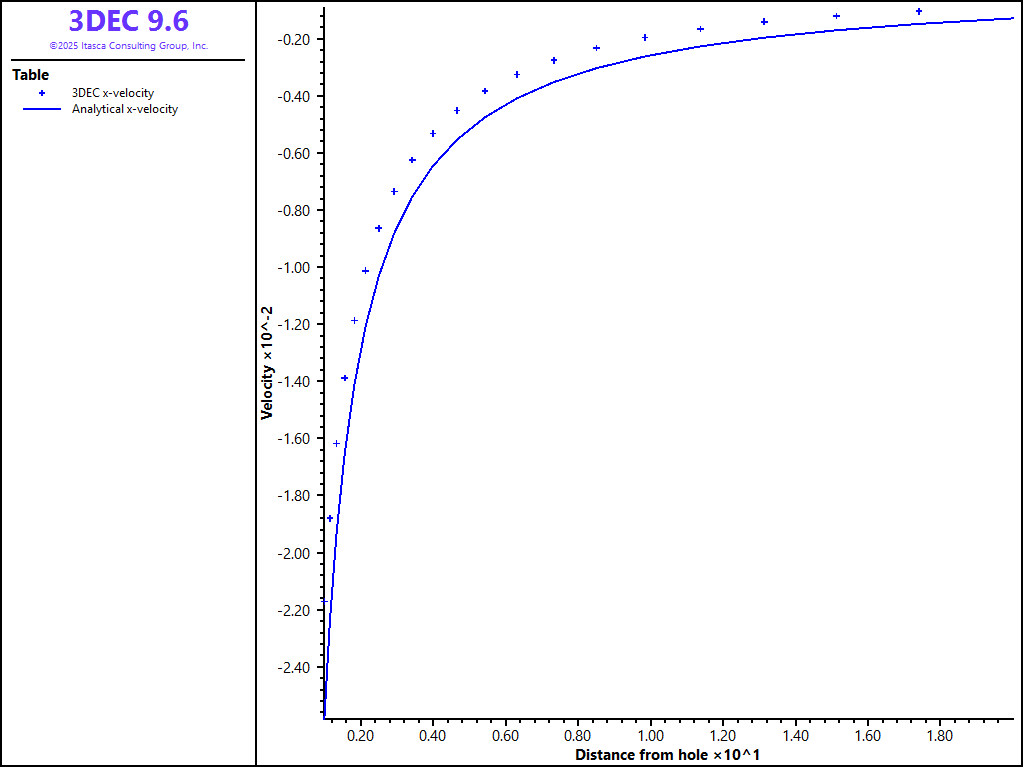Select the Table legend heading
1024x768 pixels.
(x=30, y=75)
